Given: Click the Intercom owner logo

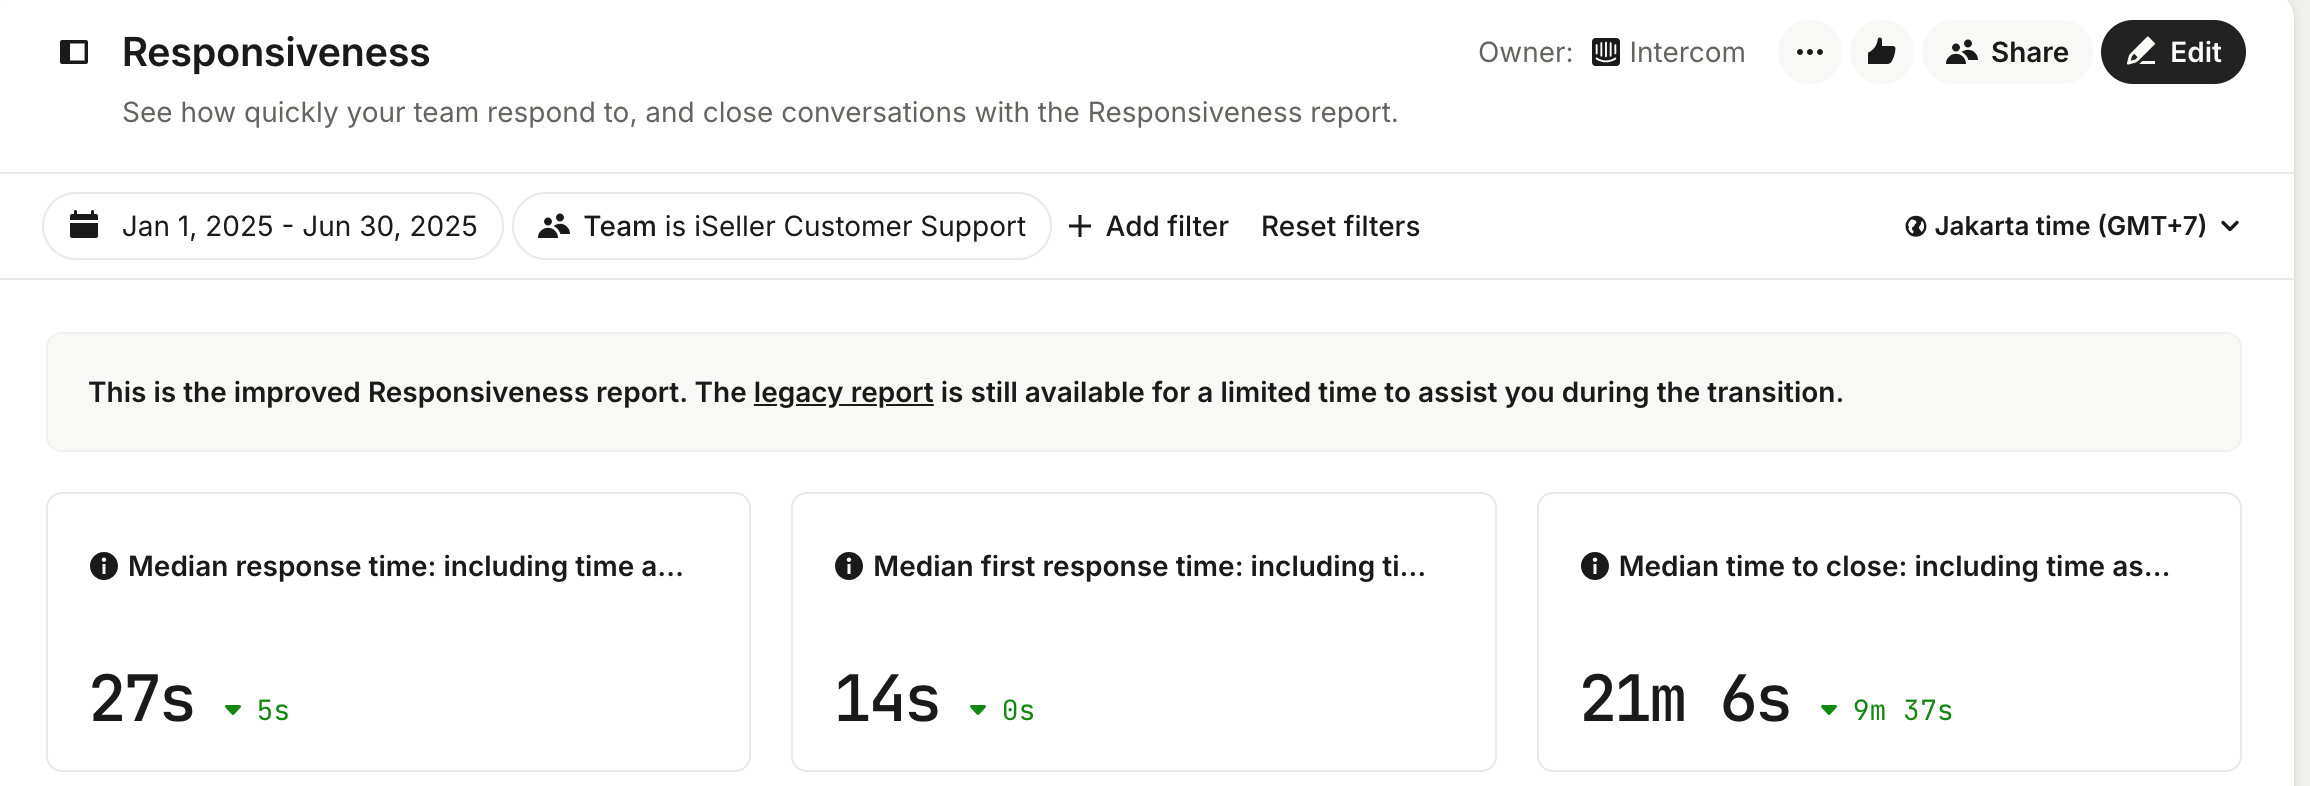Looking at the screenshot, I should tap(1606, 52).
